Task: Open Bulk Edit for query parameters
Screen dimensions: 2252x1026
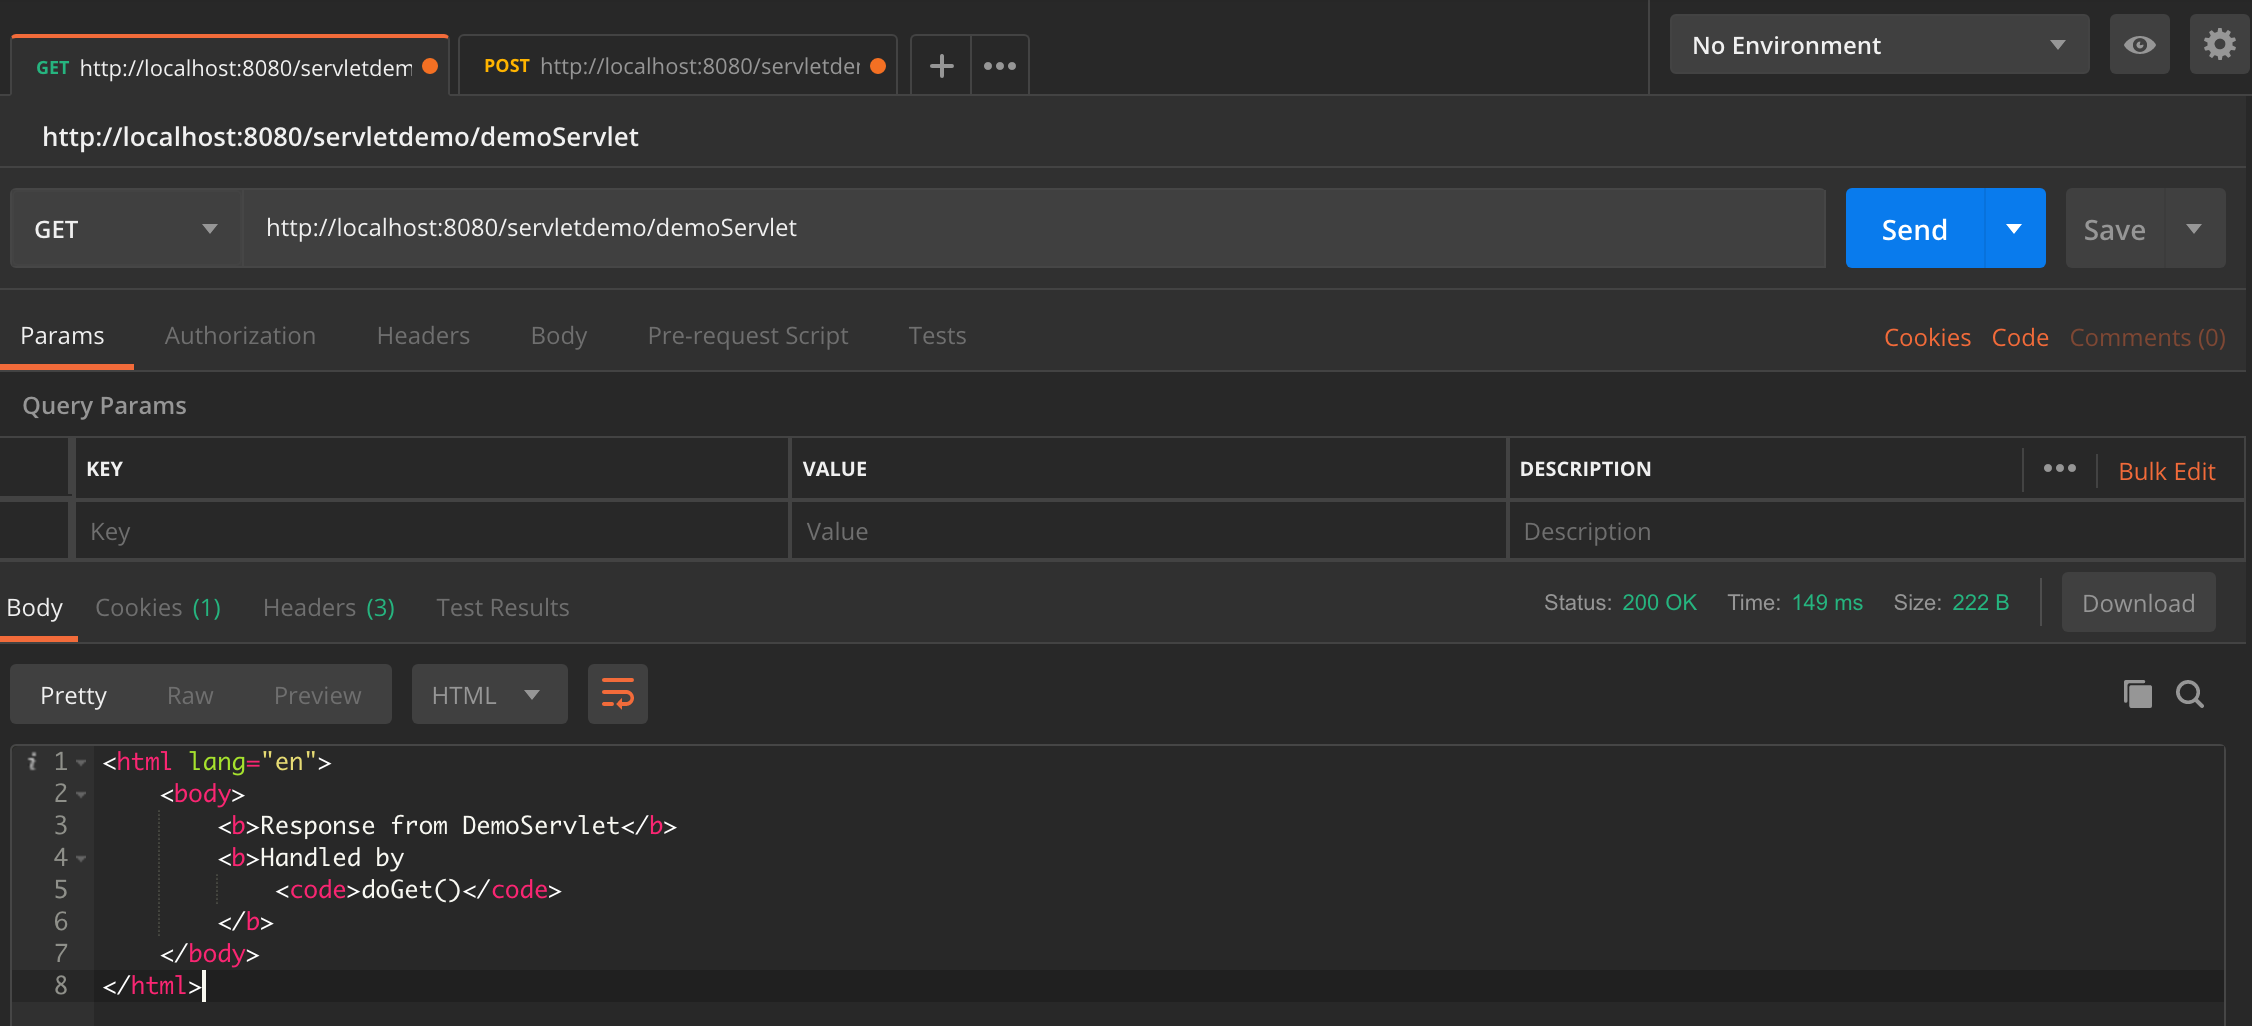Action: 2166,470
